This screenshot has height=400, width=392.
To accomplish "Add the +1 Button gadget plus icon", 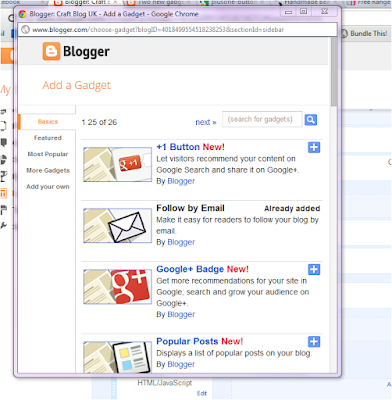I will pyautogui.click(x=314, y=147).
